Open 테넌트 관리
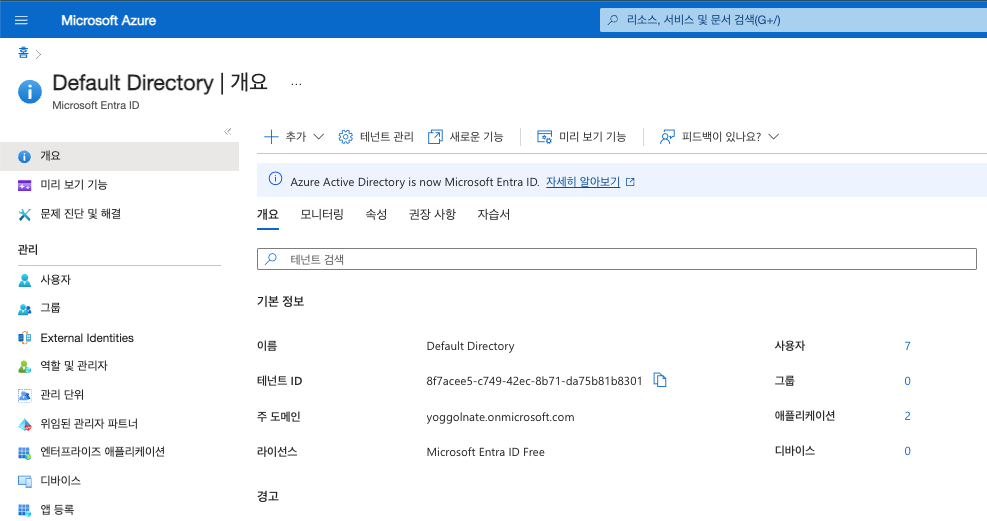The image size is (987, 521). click(376, 137)
